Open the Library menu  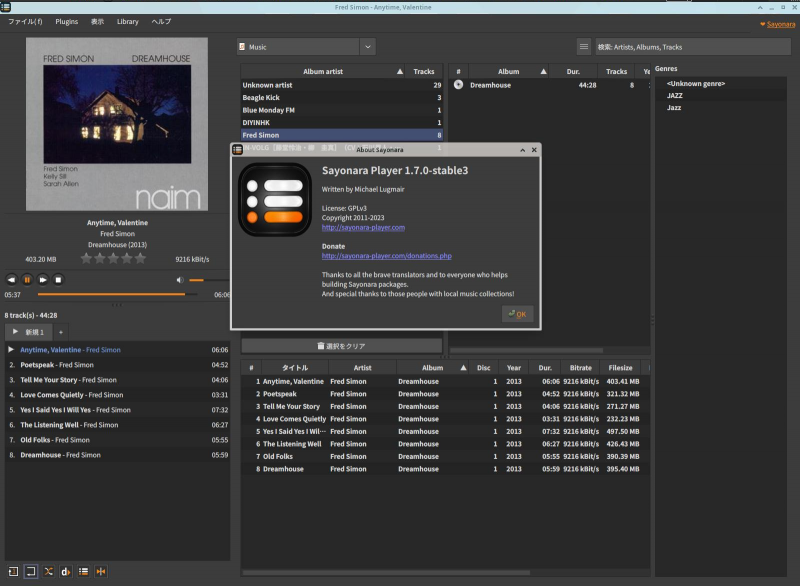128,21
